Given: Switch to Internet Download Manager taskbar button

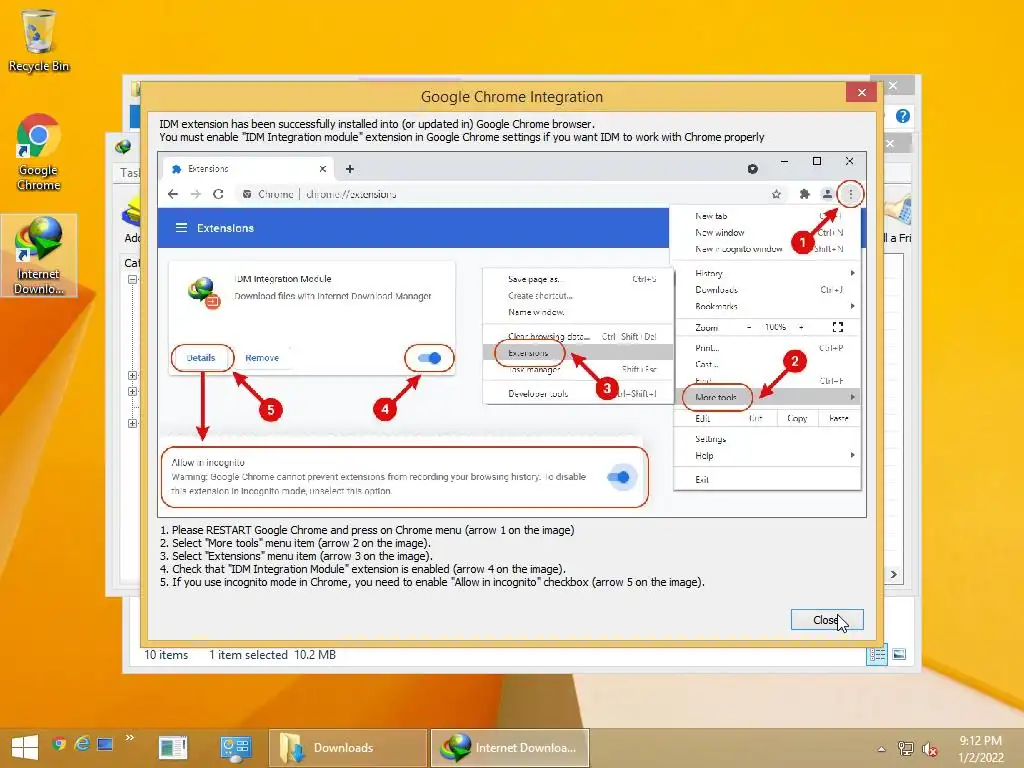Looking at the screenshot, I should pyautogui.click(x=510, y=748).
